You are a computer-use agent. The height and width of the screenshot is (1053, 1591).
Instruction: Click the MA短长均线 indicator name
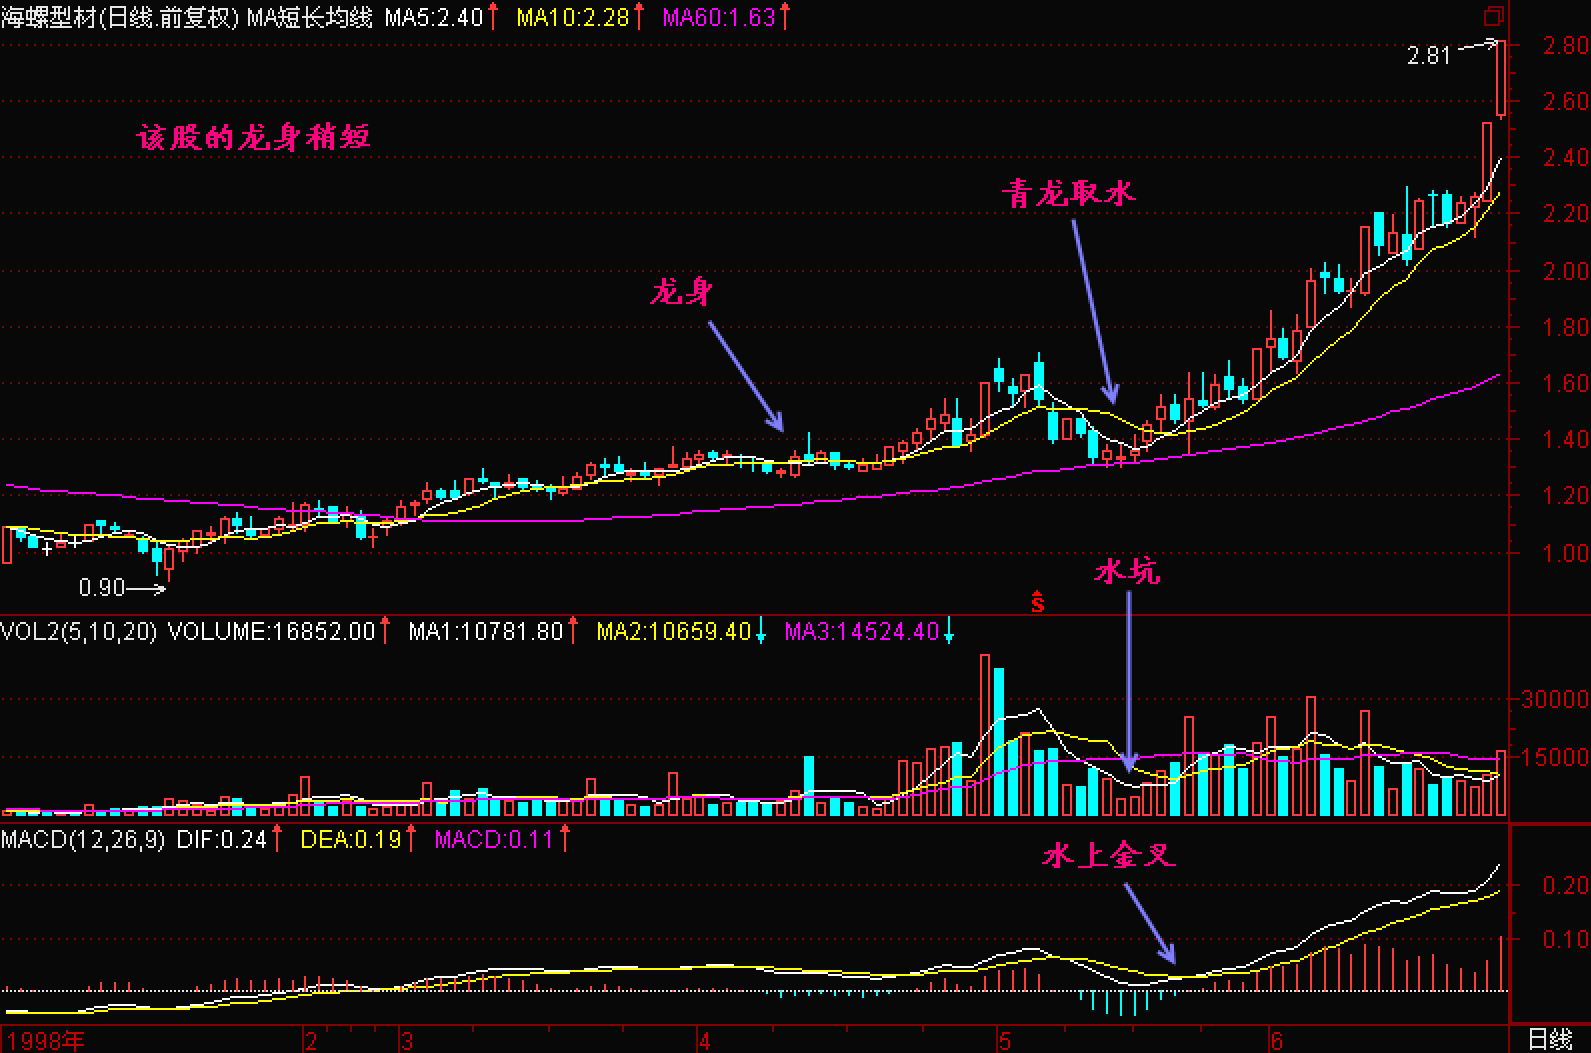coord(309,17)
